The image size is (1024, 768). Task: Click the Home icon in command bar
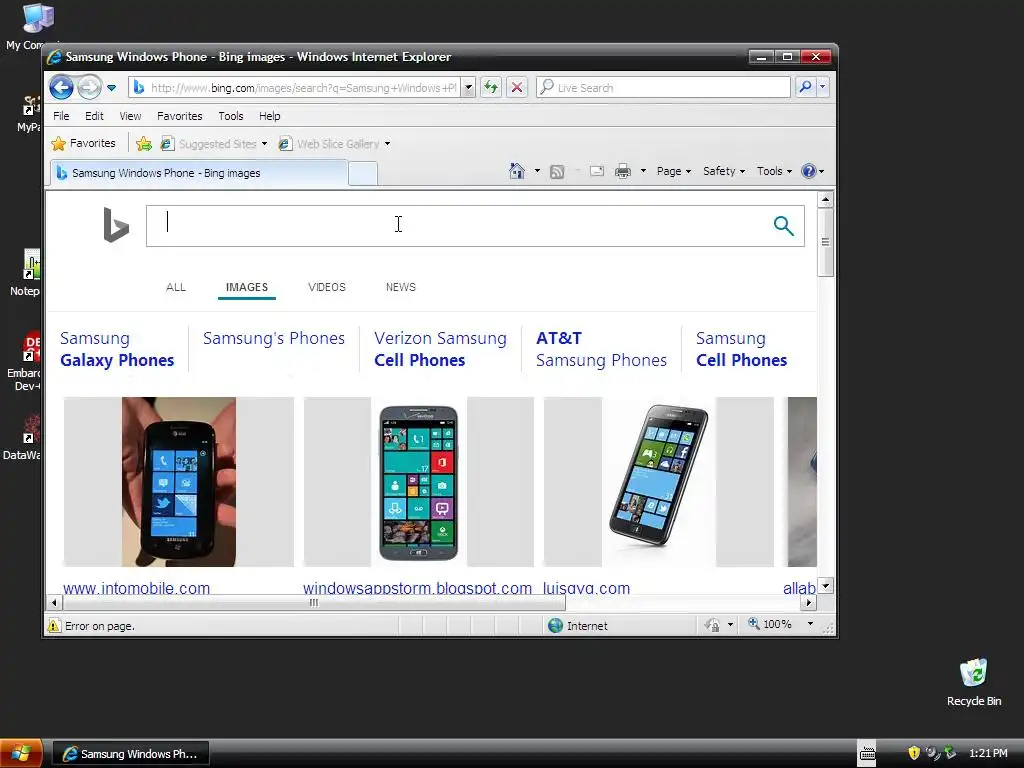(x=517, y=171)
